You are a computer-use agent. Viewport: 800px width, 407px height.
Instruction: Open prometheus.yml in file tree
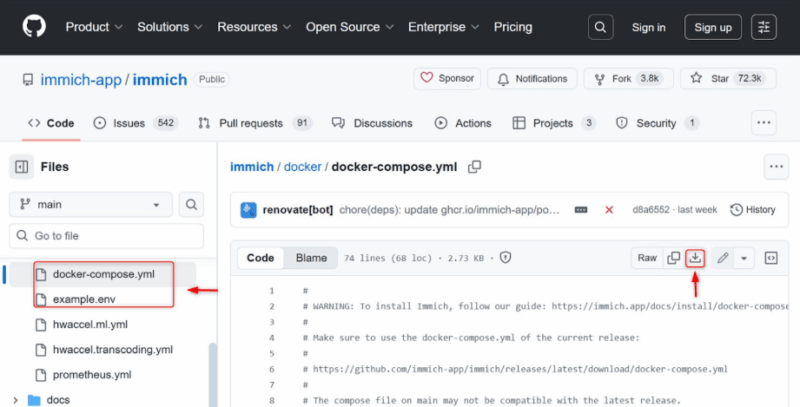point(92,375)
